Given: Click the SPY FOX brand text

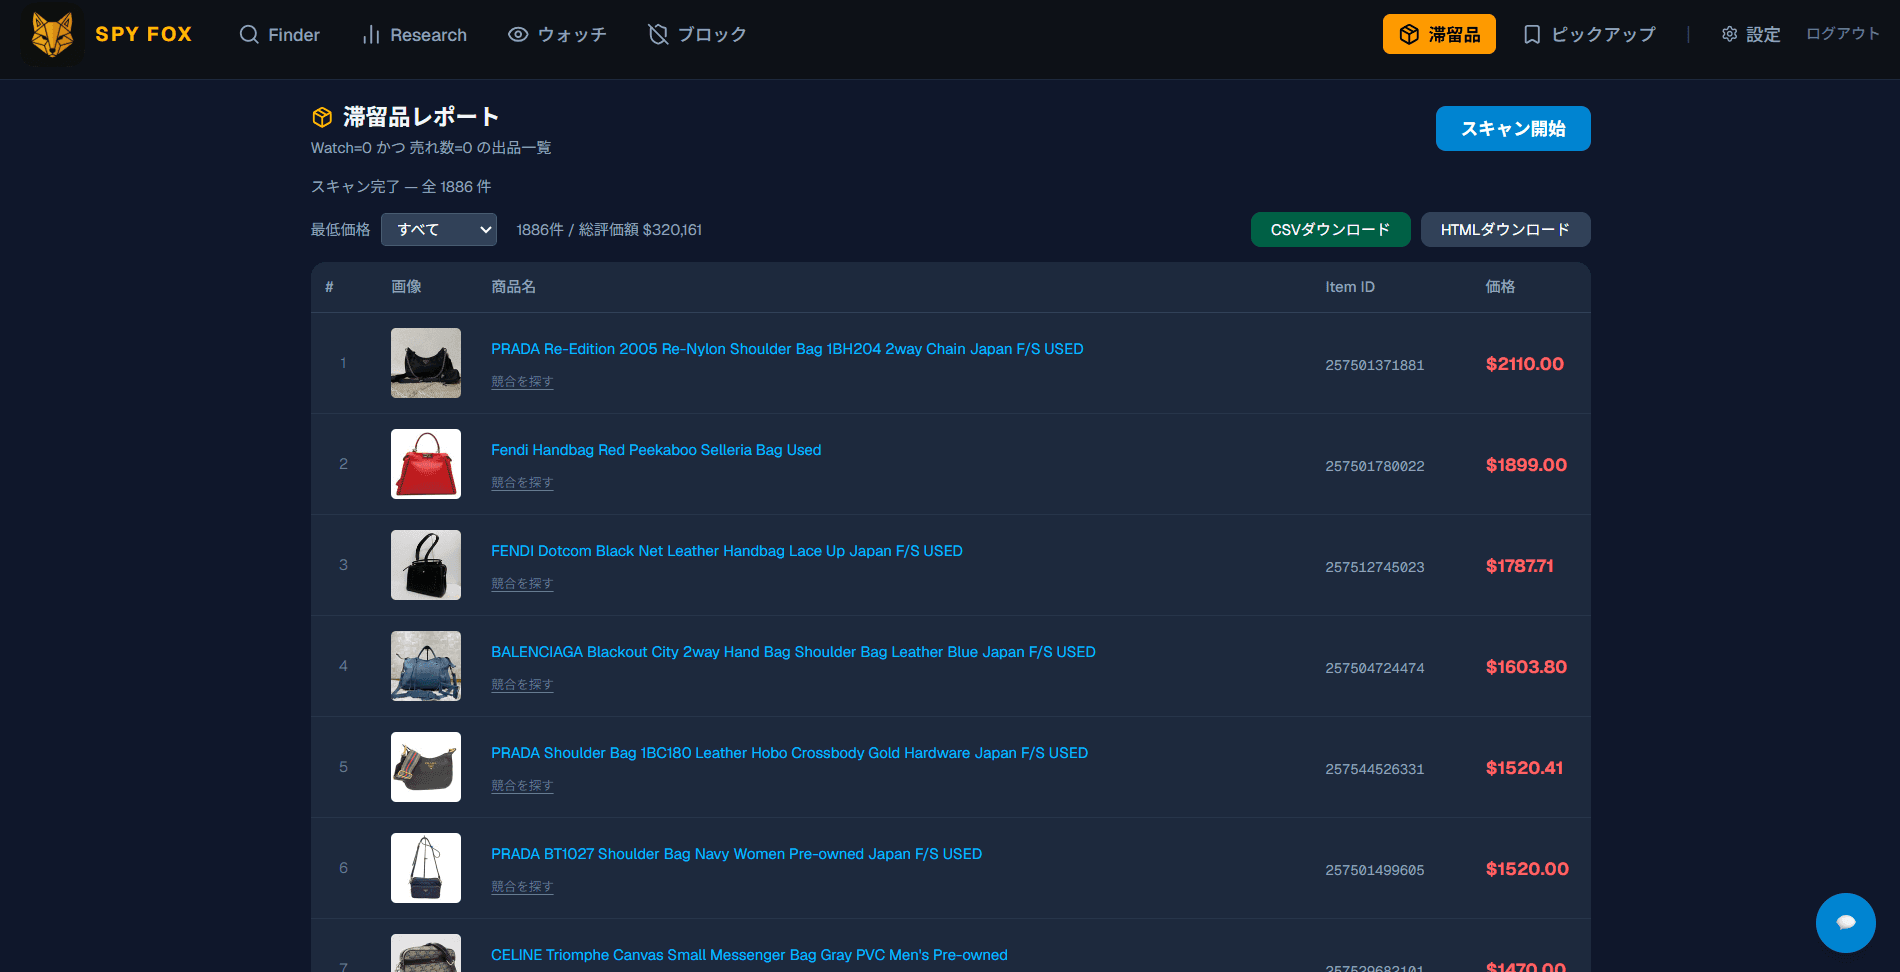Looking at the screenshot, I should click(143, 34).
